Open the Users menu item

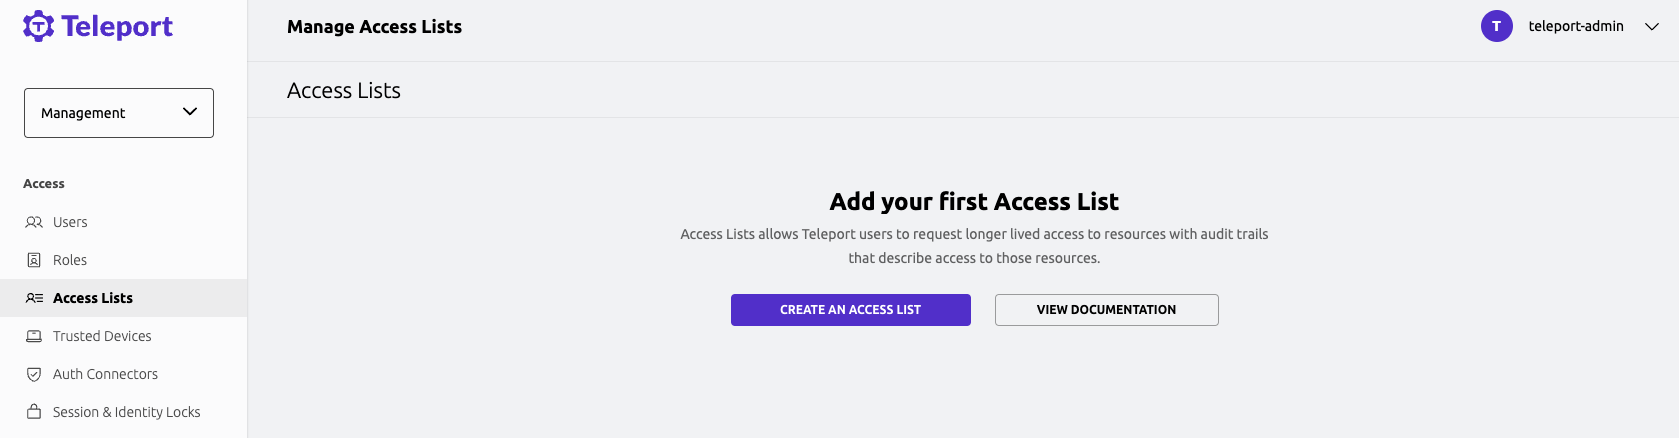(x=70, y=222)
